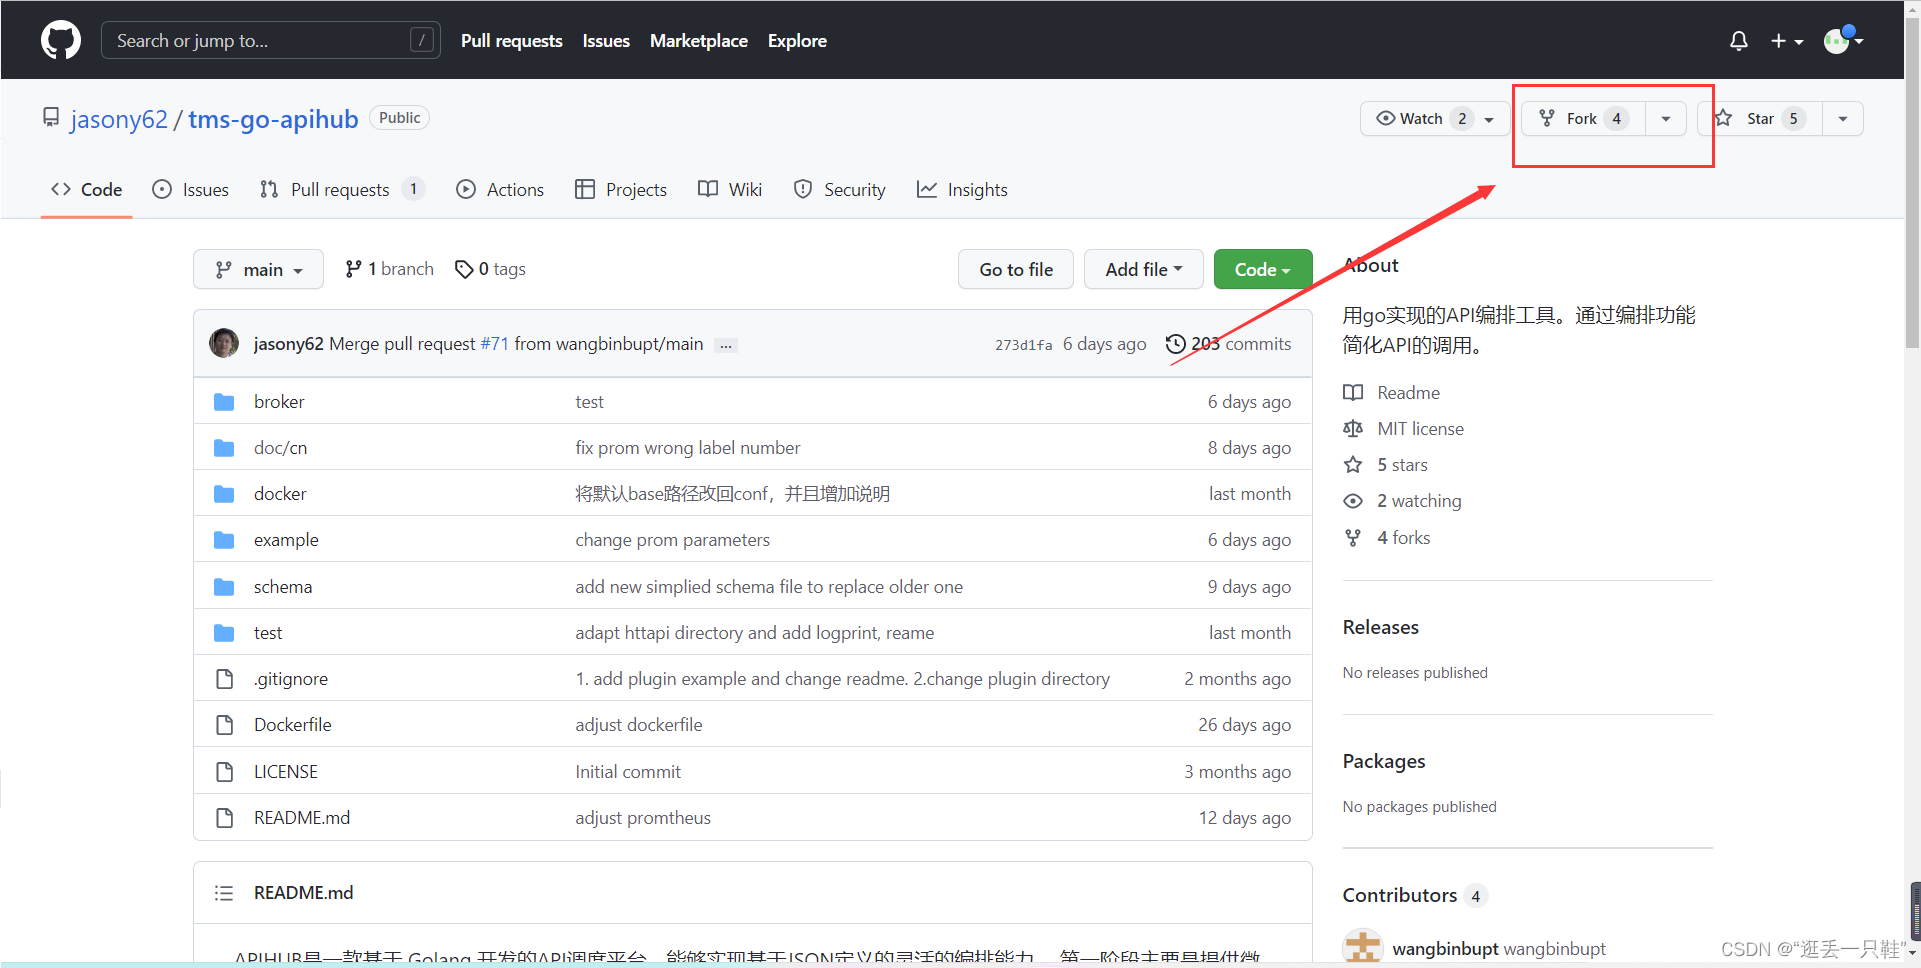Click the GitHub logo icon
The height and width of the screenshot is (968, 1921).
point(61,41)
